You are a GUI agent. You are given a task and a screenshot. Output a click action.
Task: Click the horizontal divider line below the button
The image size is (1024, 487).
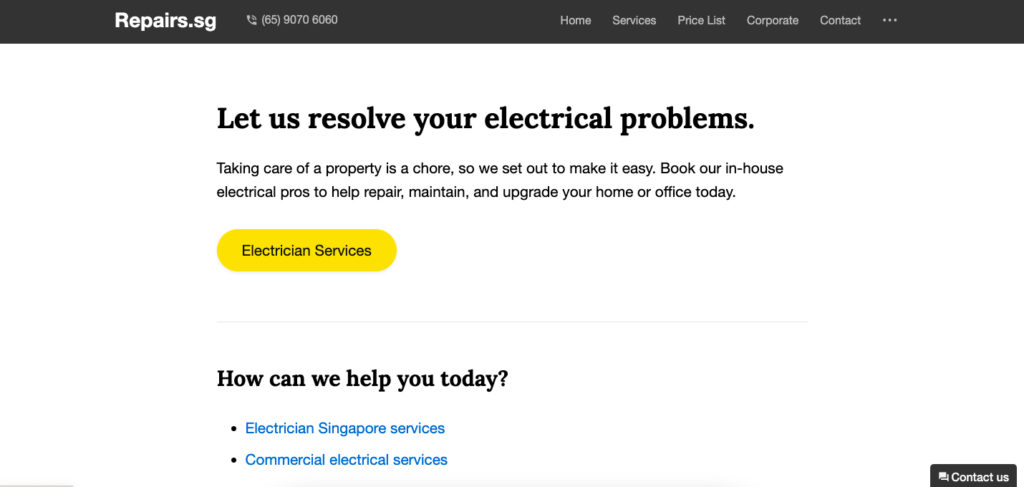tap(512, 322)
